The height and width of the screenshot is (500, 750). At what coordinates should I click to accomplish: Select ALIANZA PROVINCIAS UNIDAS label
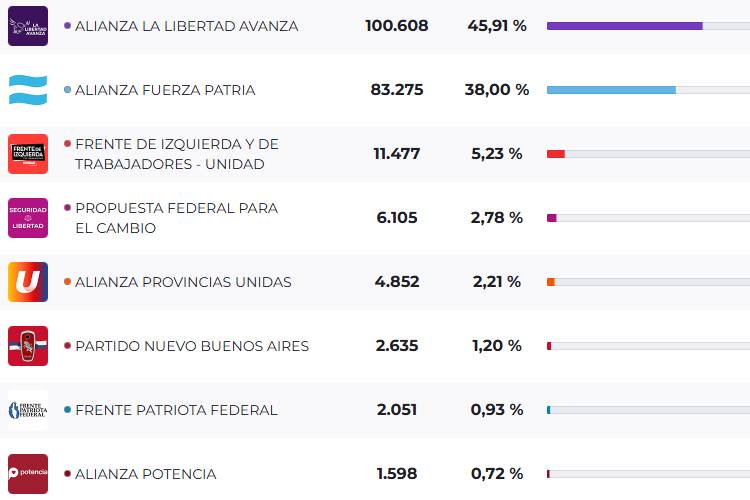[x=183, y=282]
